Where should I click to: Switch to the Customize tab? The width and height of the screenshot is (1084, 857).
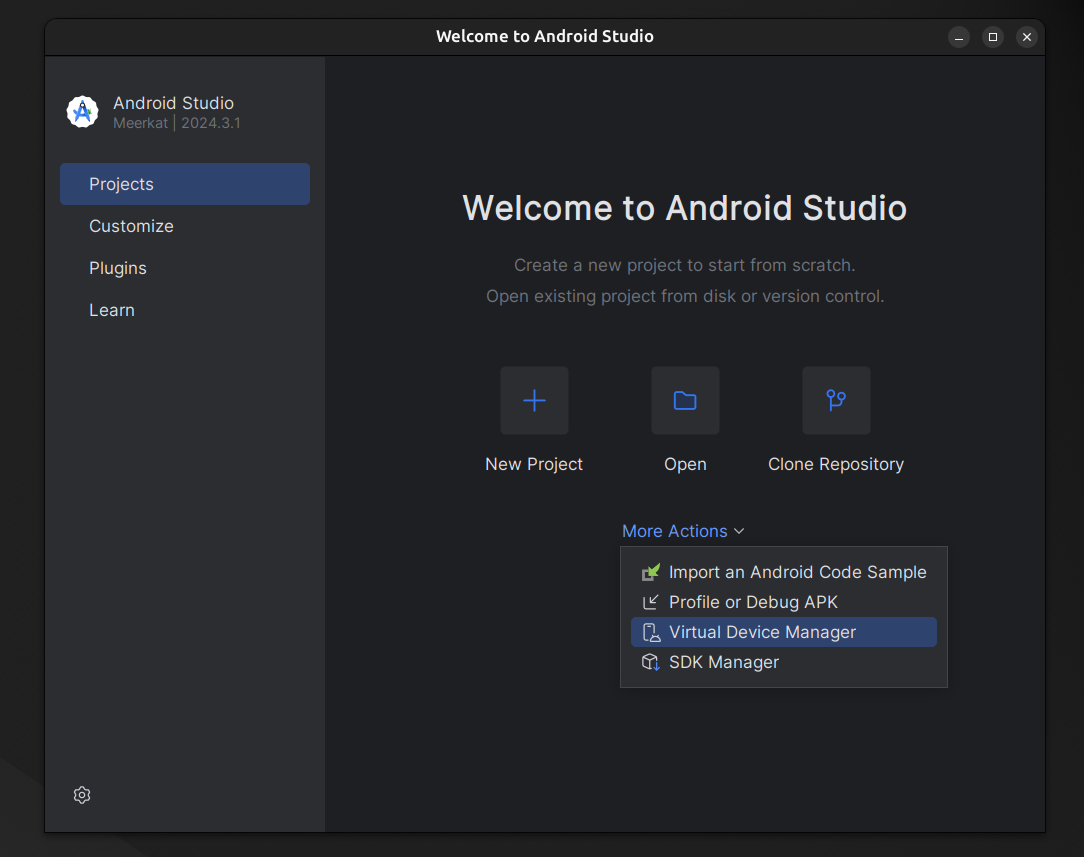[x=185, y=226]
